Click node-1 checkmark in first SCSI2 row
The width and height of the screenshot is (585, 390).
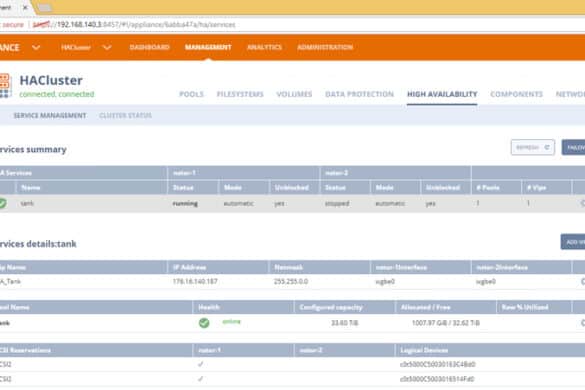point(200,364)
